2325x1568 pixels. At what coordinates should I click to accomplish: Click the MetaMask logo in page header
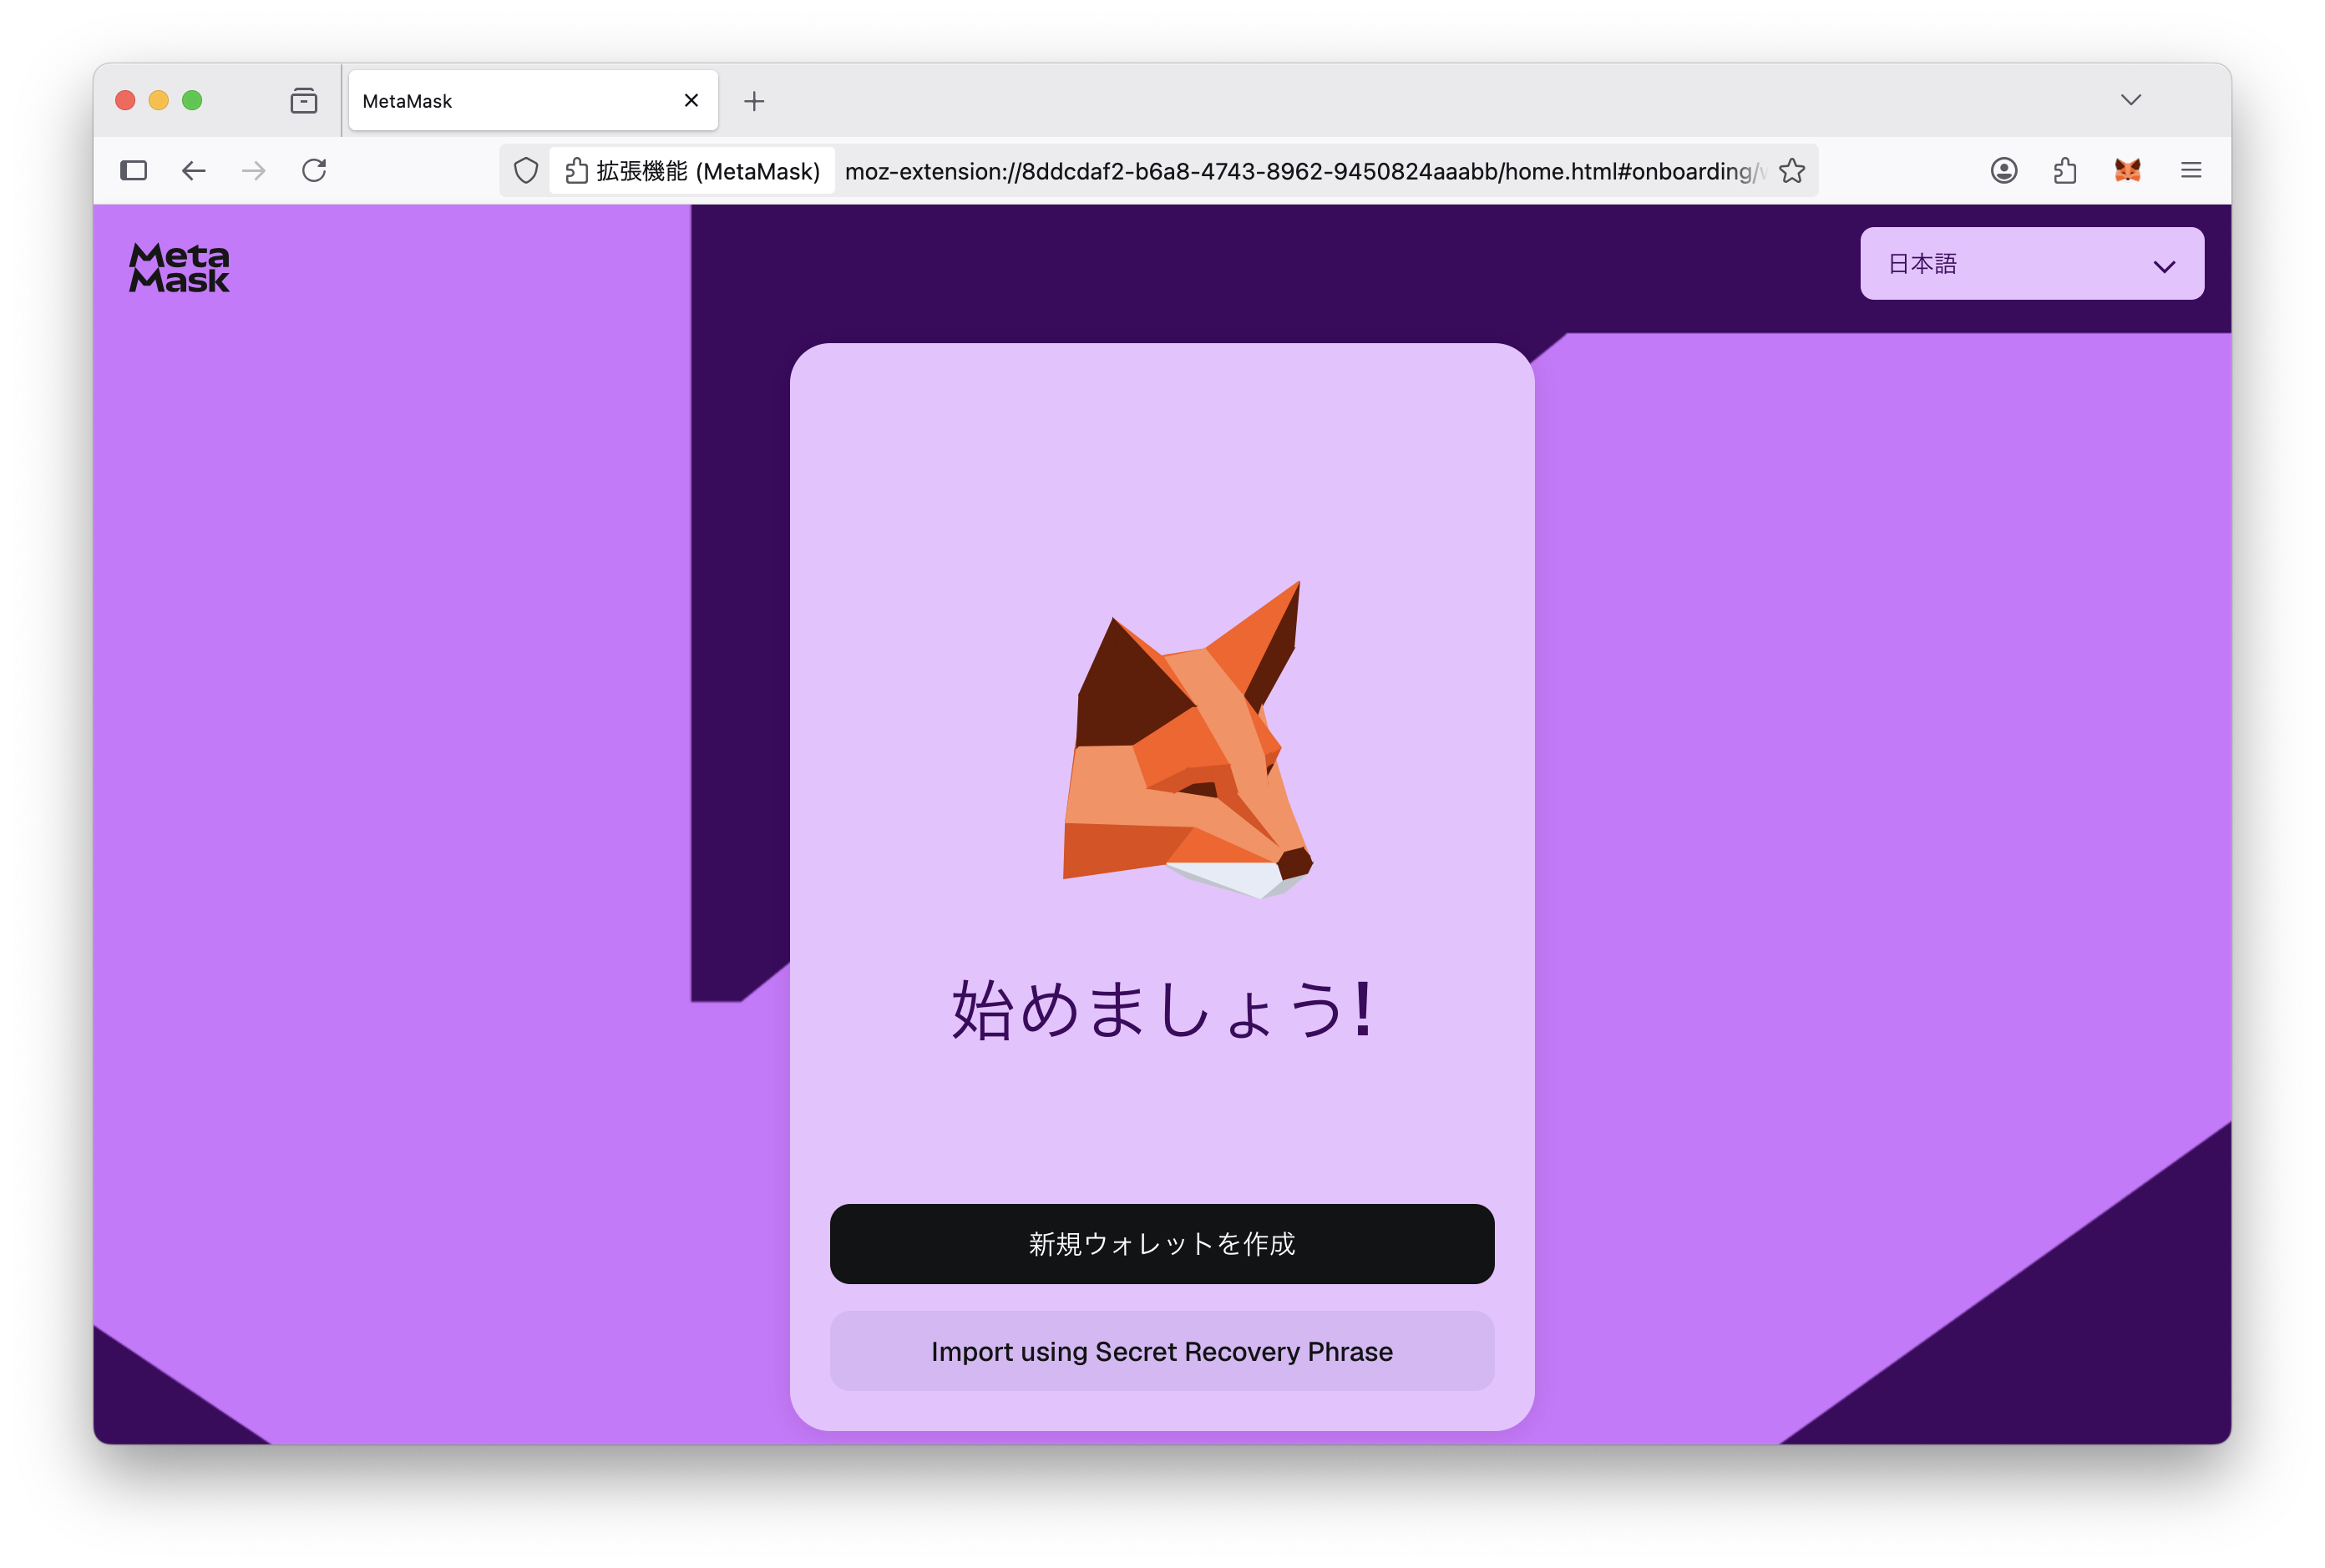(x=179, y=268)
